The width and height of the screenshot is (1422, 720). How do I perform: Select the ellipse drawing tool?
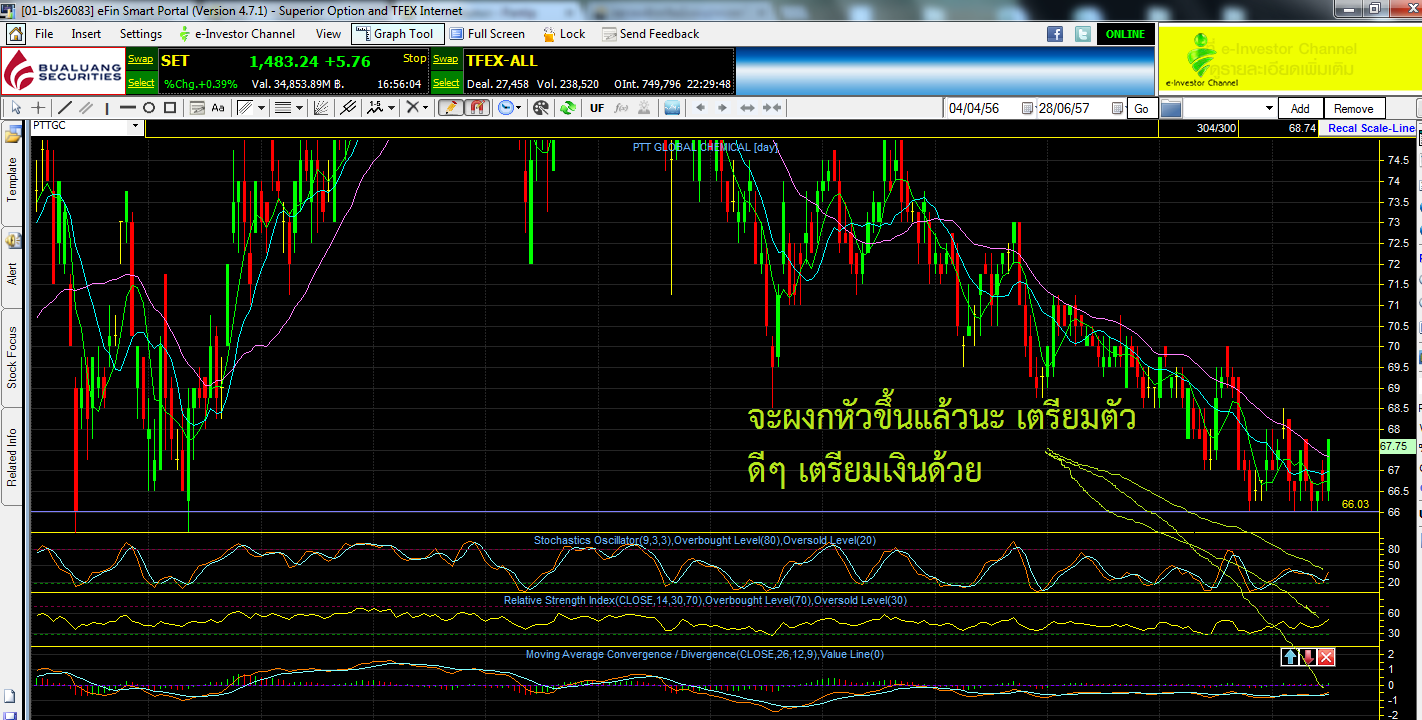149,108
